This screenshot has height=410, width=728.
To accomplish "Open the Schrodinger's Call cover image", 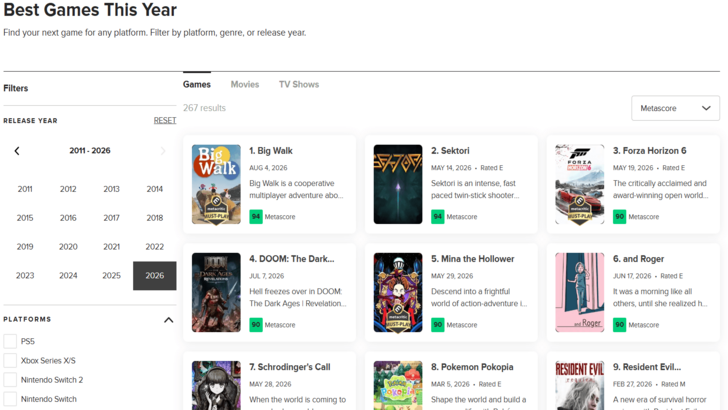I will point(216,385).
